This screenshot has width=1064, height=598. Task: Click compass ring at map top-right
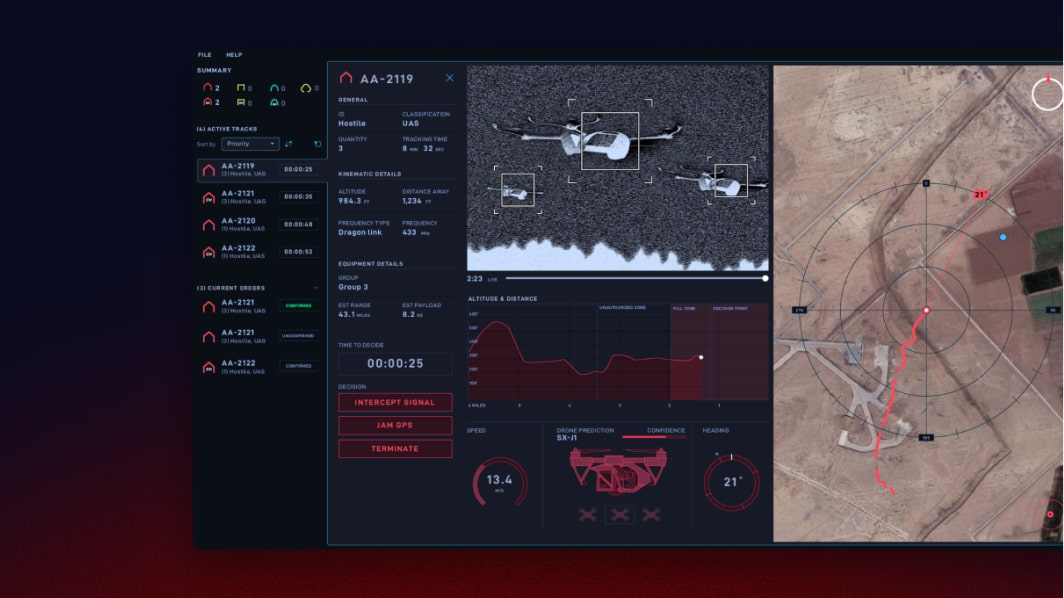[1048, 94]
